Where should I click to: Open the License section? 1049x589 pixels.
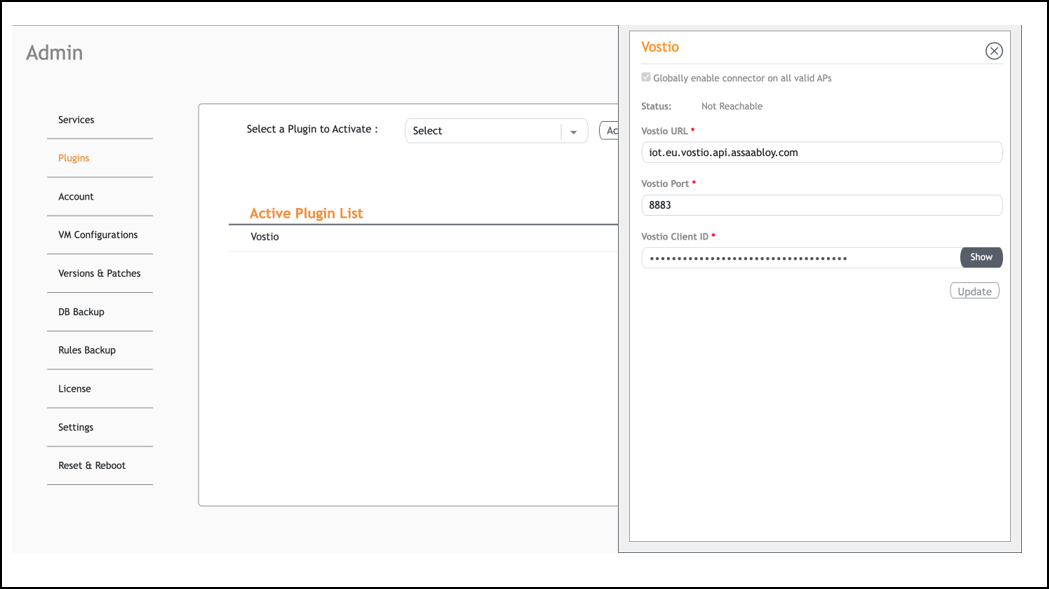coord(74,389)
